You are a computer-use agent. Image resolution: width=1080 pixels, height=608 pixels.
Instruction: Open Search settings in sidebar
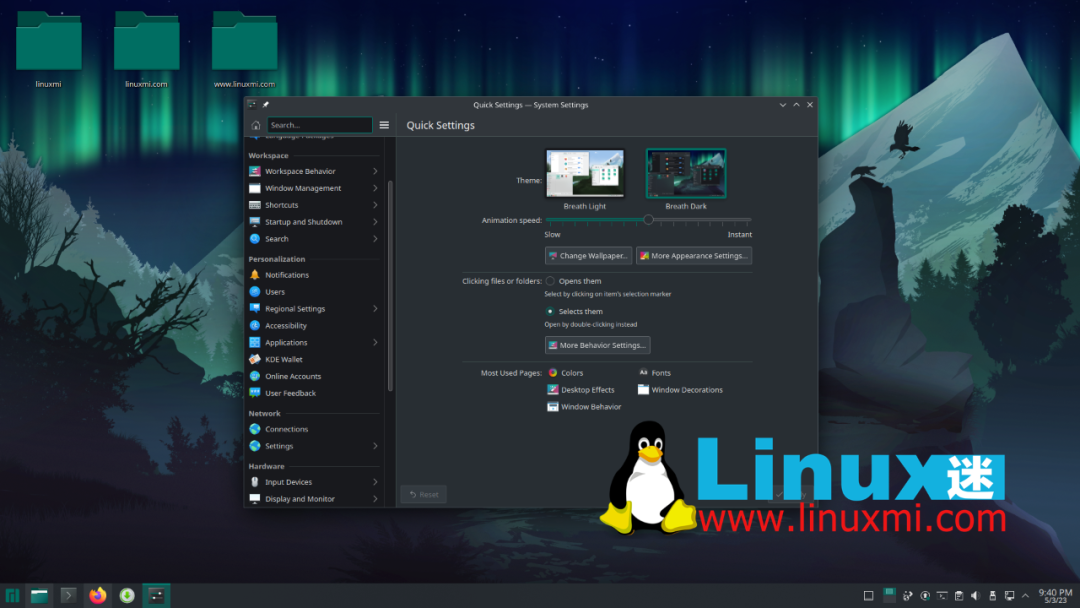click(313, 239)
